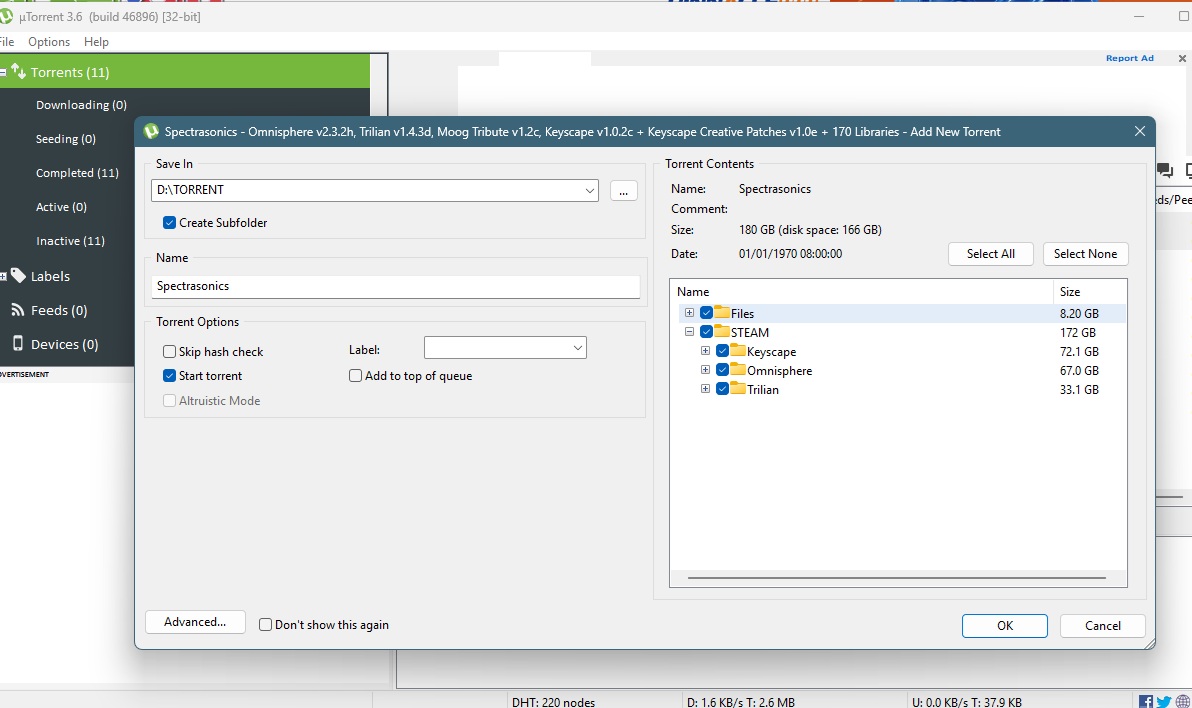Click the Name column header
This screenshot has height=708, width=1192.
click(x=861, y=291)
